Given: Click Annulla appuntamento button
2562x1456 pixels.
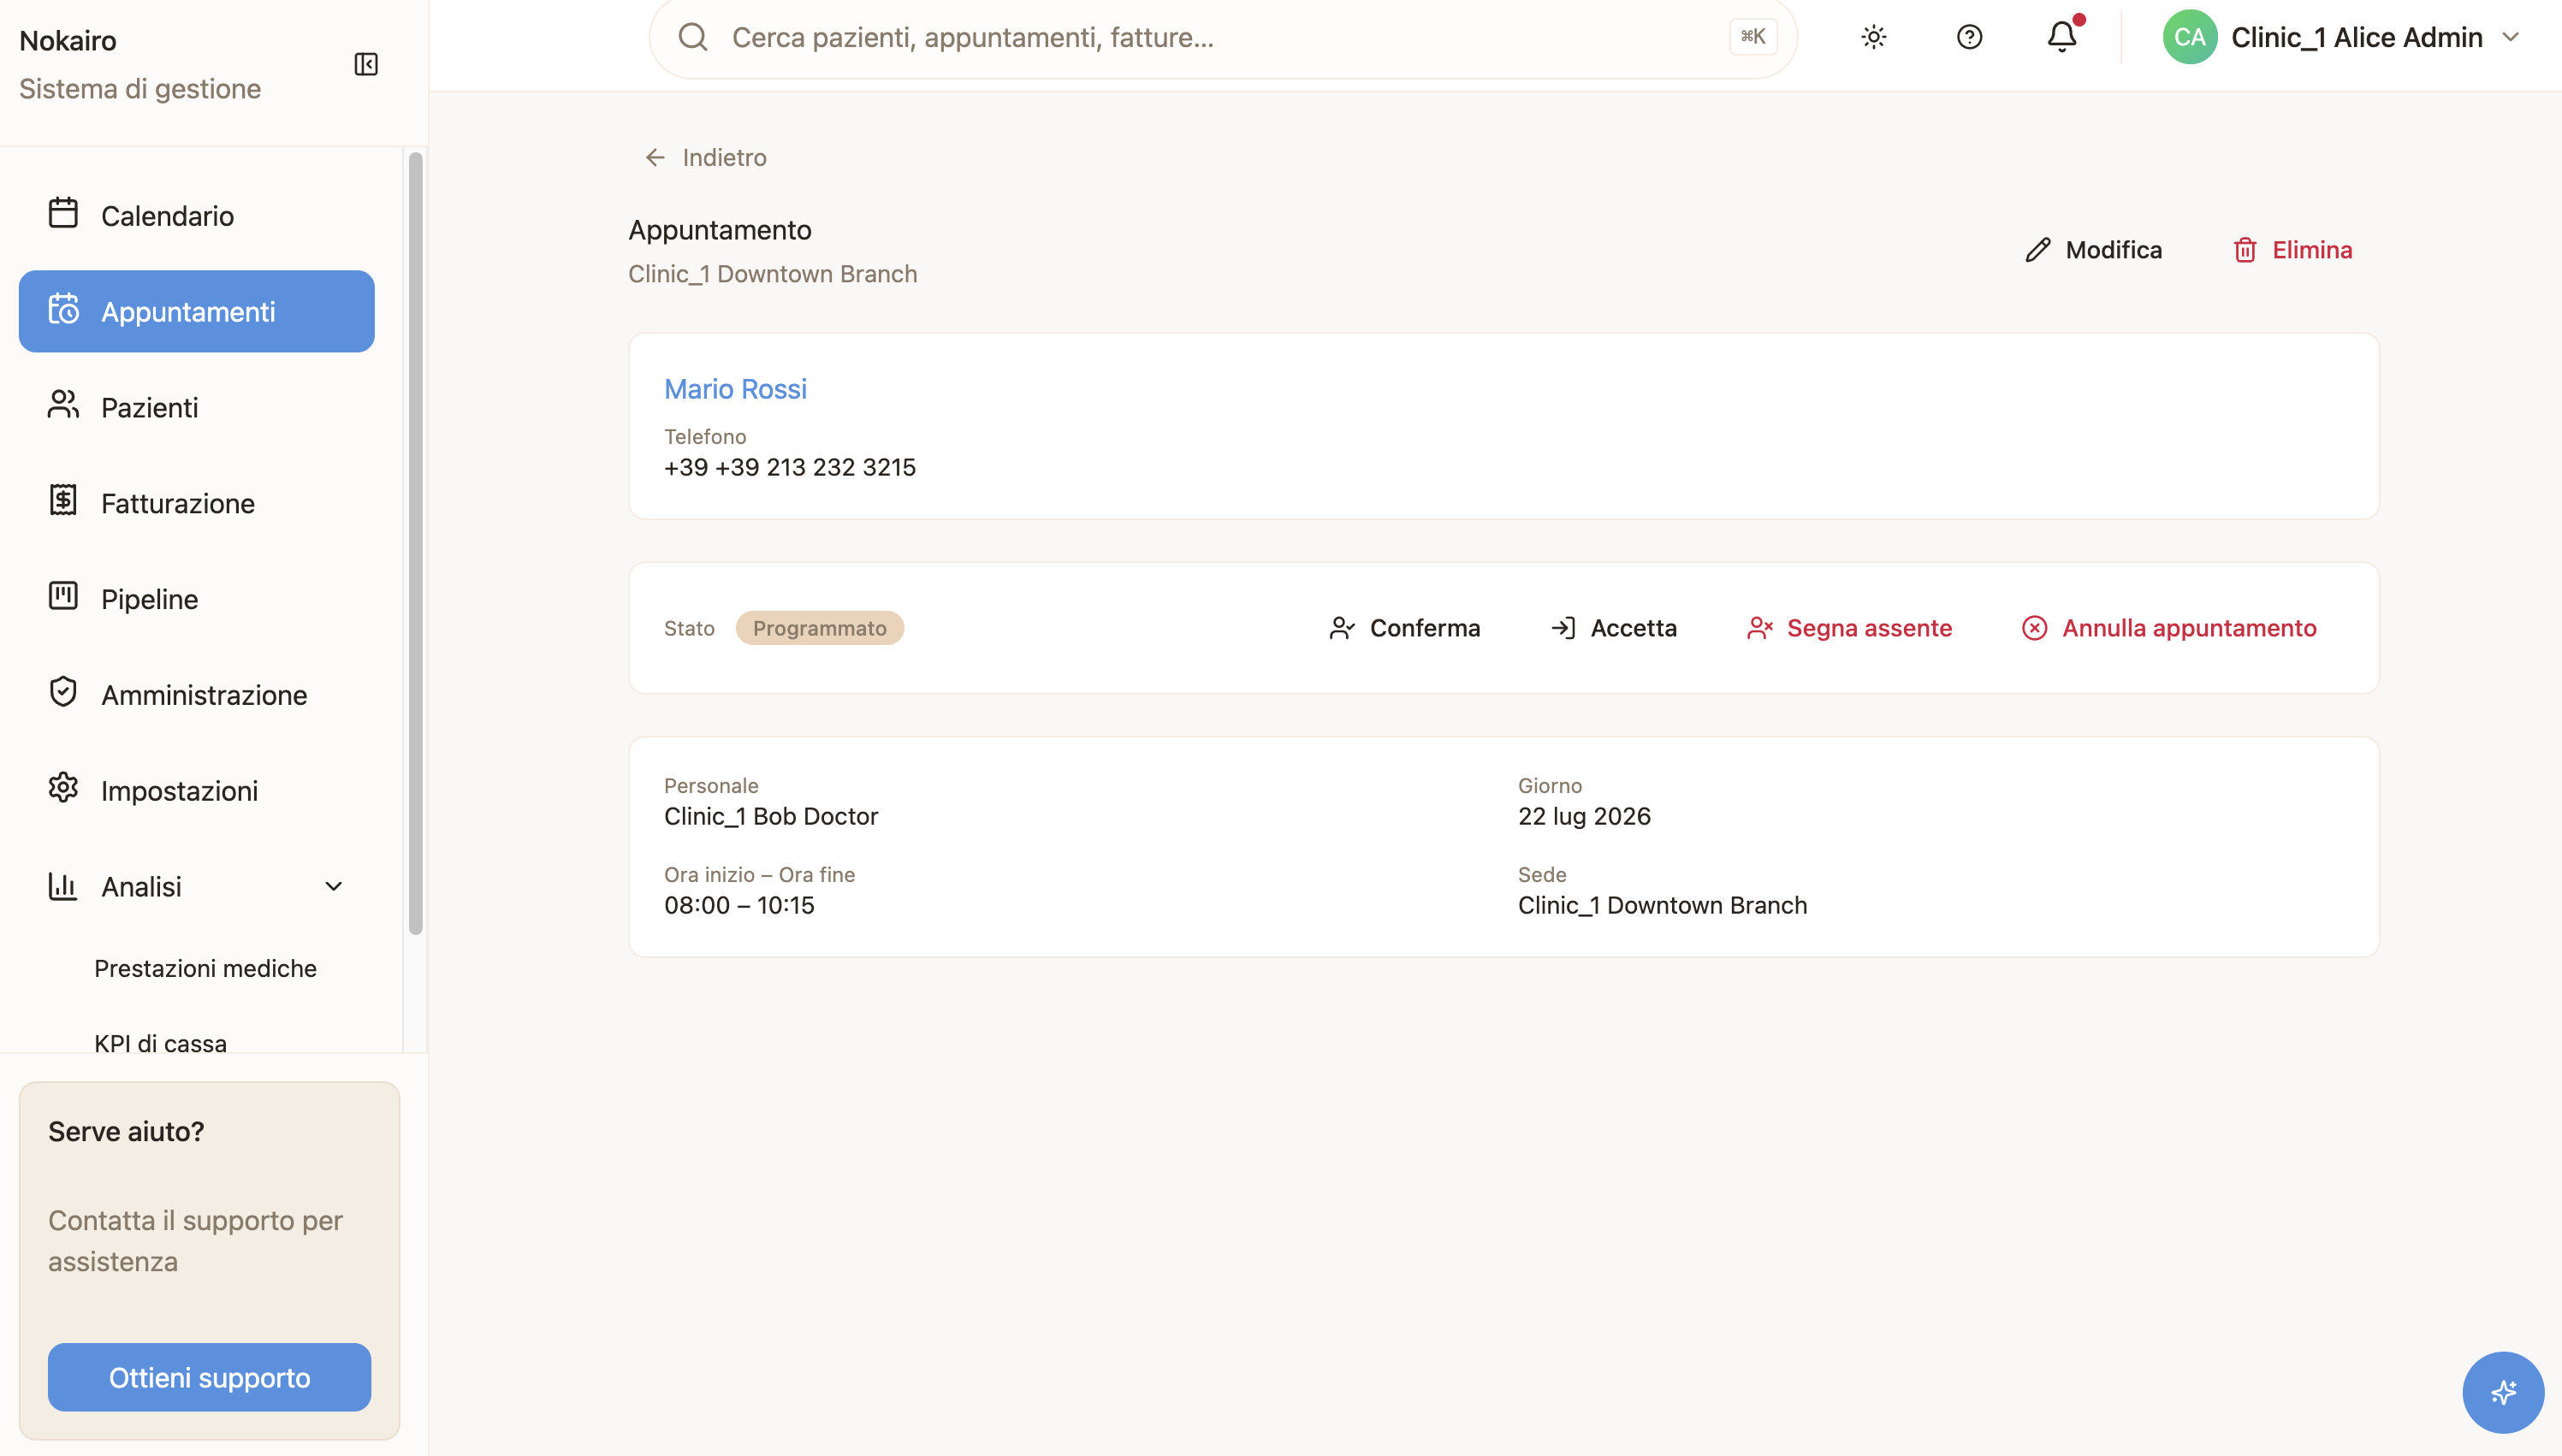Looking at the screenshot, I should [x=2168, y=628].
